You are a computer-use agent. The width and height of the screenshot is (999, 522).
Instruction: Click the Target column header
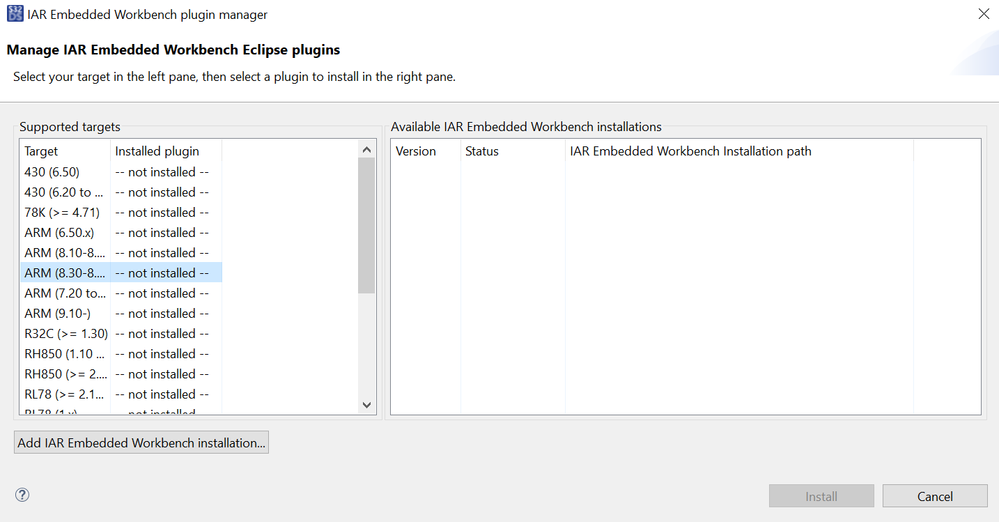[x=65, y=151]
